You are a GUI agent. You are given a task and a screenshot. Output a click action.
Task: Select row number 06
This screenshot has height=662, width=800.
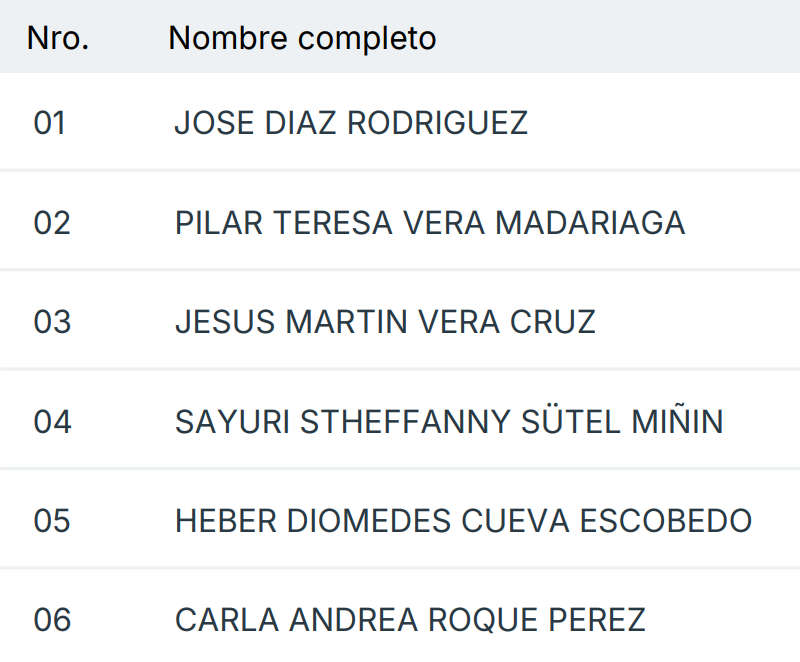click(52, 620)
